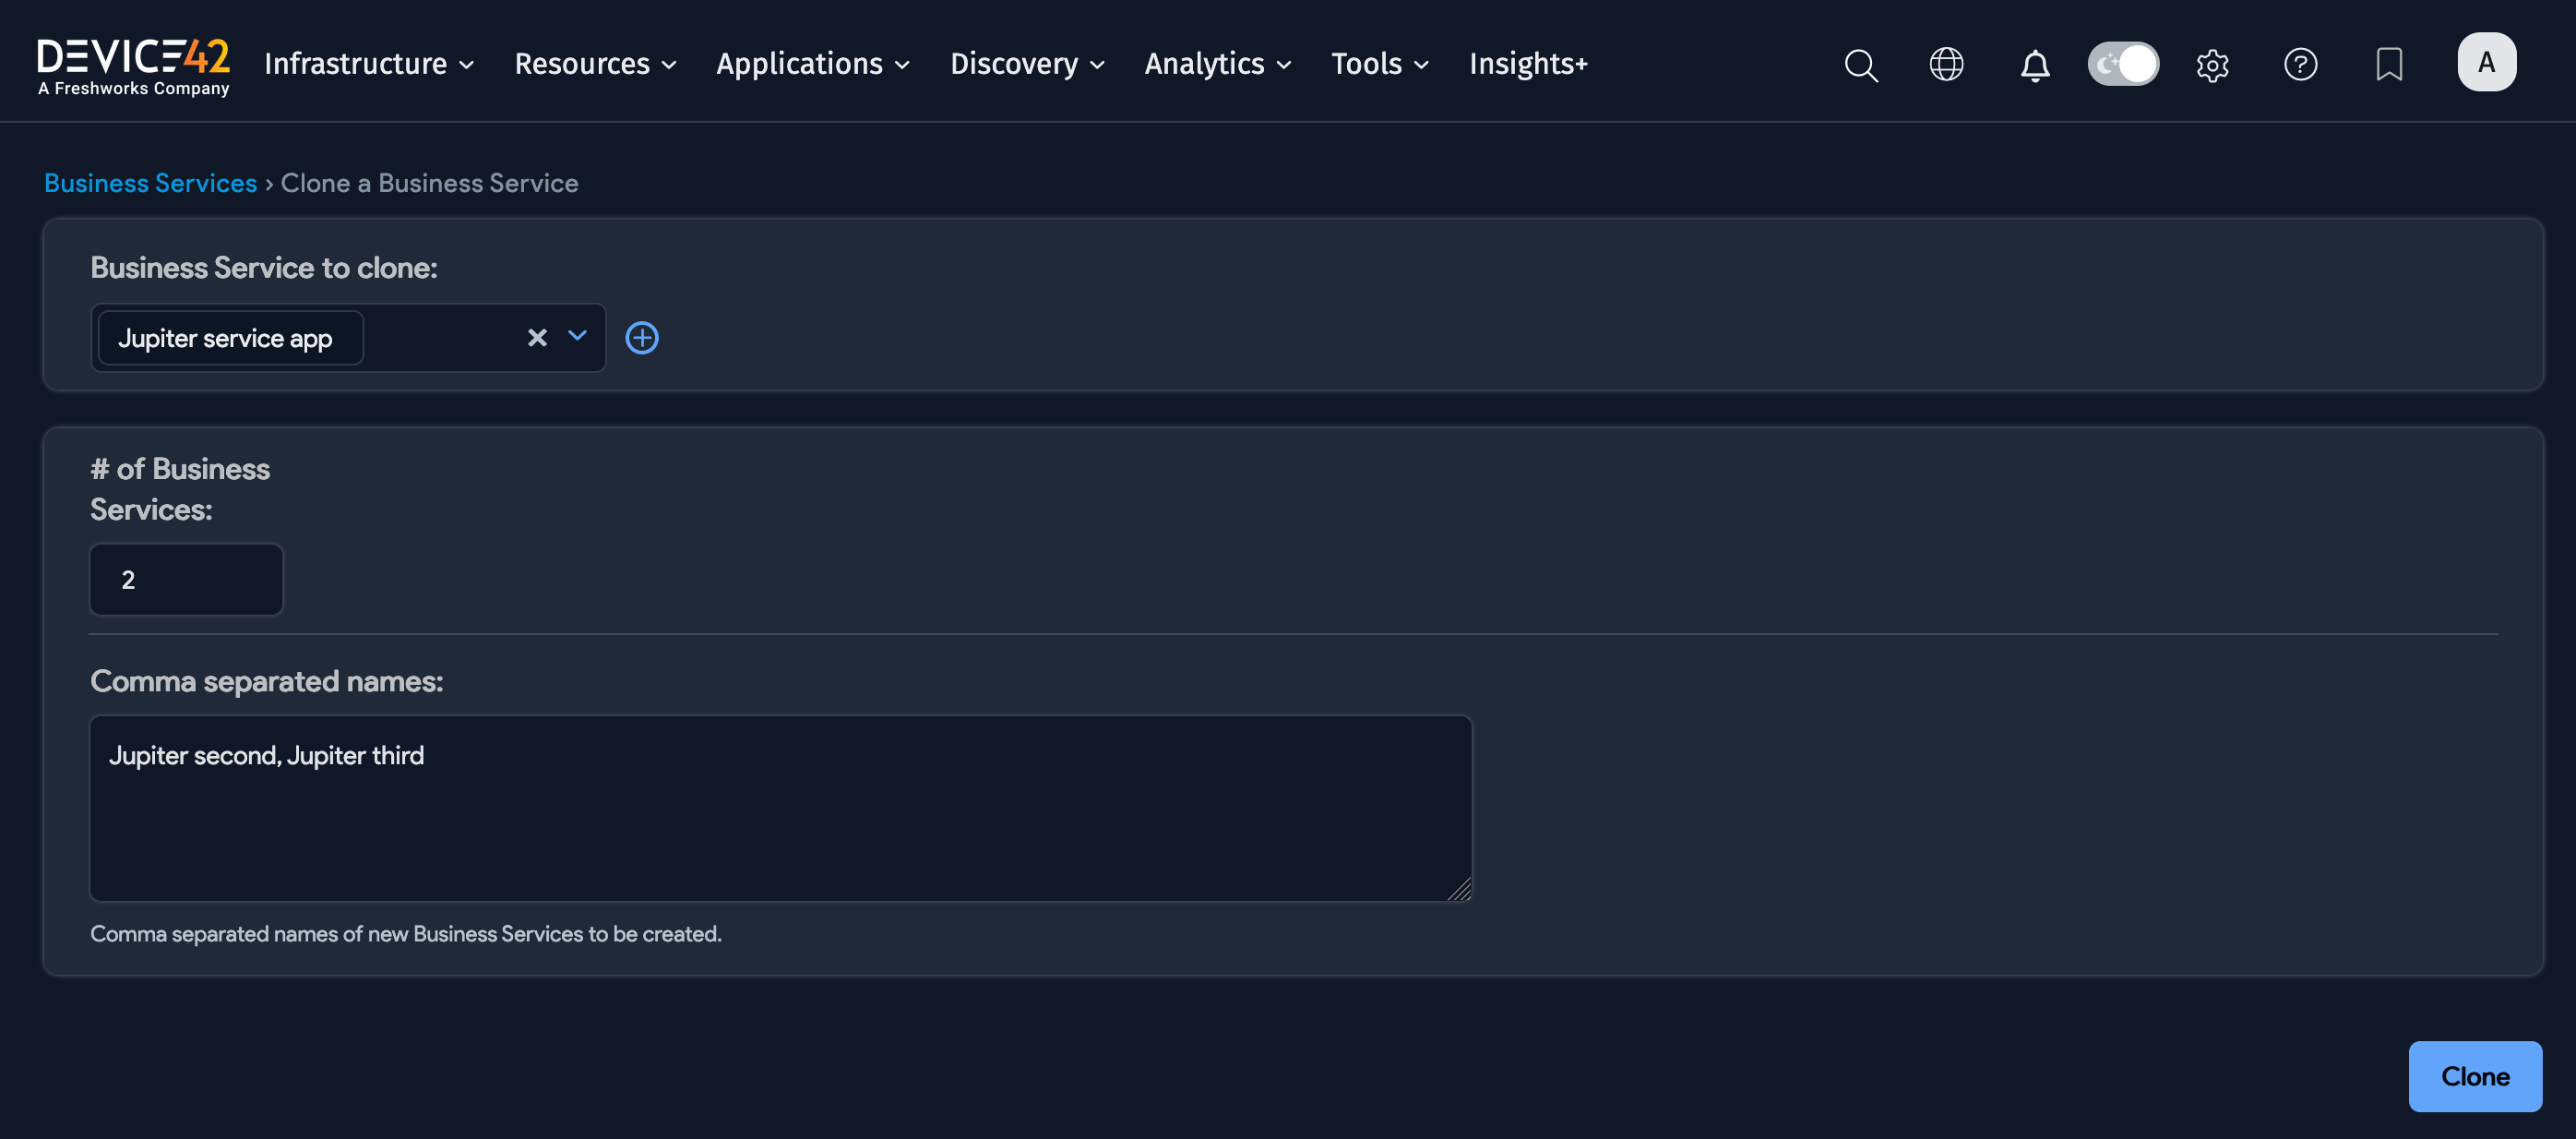Go to Insights+ in the navbar

pos(1527,64)
